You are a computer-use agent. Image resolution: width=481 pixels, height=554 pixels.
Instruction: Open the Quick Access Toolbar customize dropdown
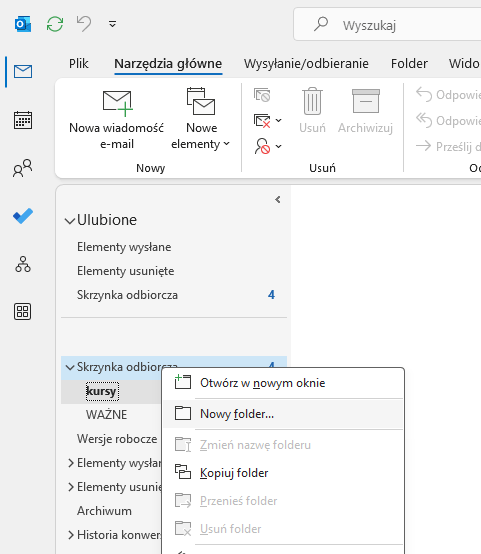click(112, 24)
